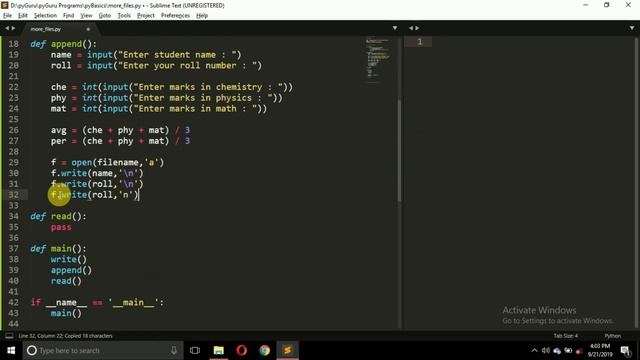The width and height of the screenshot is (640, 360).
Task: Open the Help menu
Action: pyautogui.click(x=202, y=16)
